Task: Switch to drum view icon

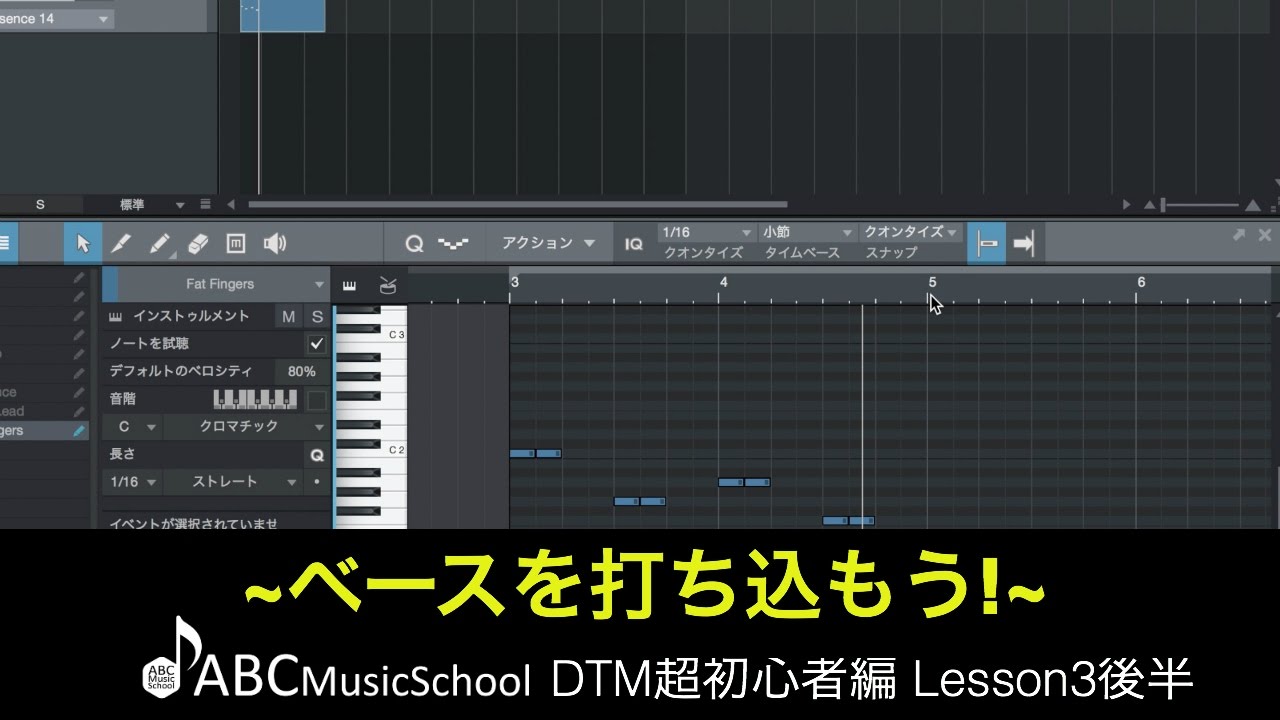Action: [388, 286]
